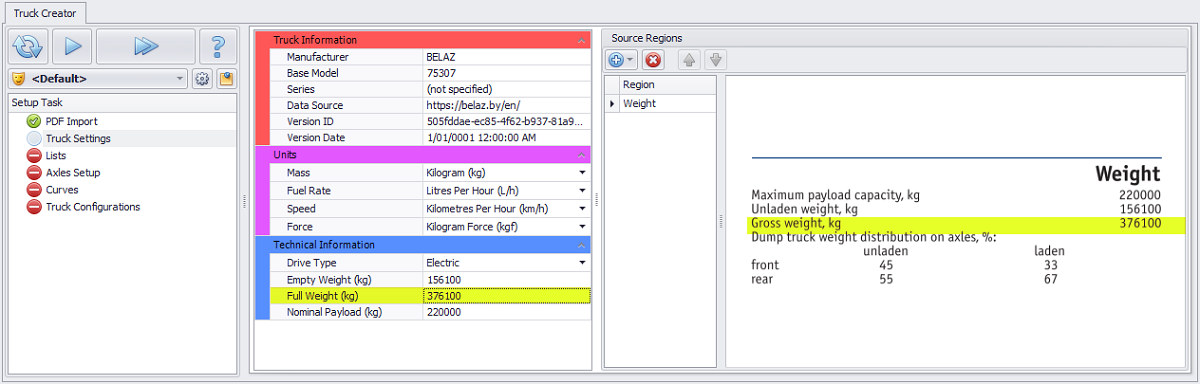Click red stop icon beside Curves
This screenshot has height=384, width=1200.
[x=33, y=190]
